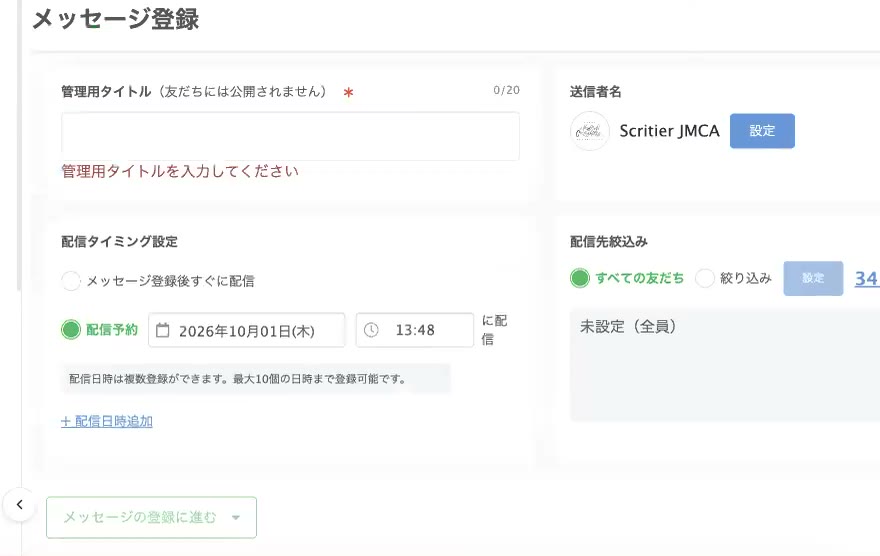This screenshot has height=556, width=880.
Task: Click the 配信先絞込み heading
Action: tap(609, 242)
